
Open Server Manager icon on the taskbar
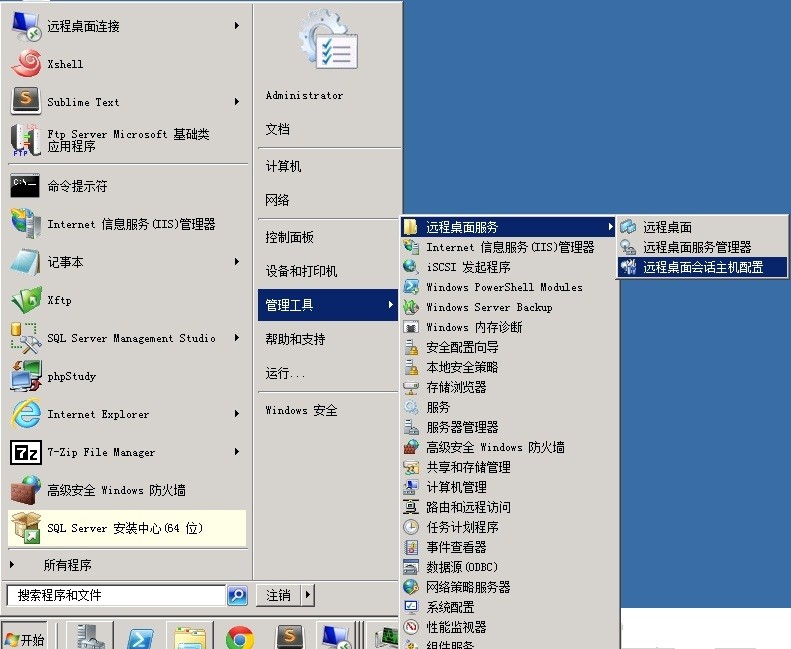(x=90, y=636)
